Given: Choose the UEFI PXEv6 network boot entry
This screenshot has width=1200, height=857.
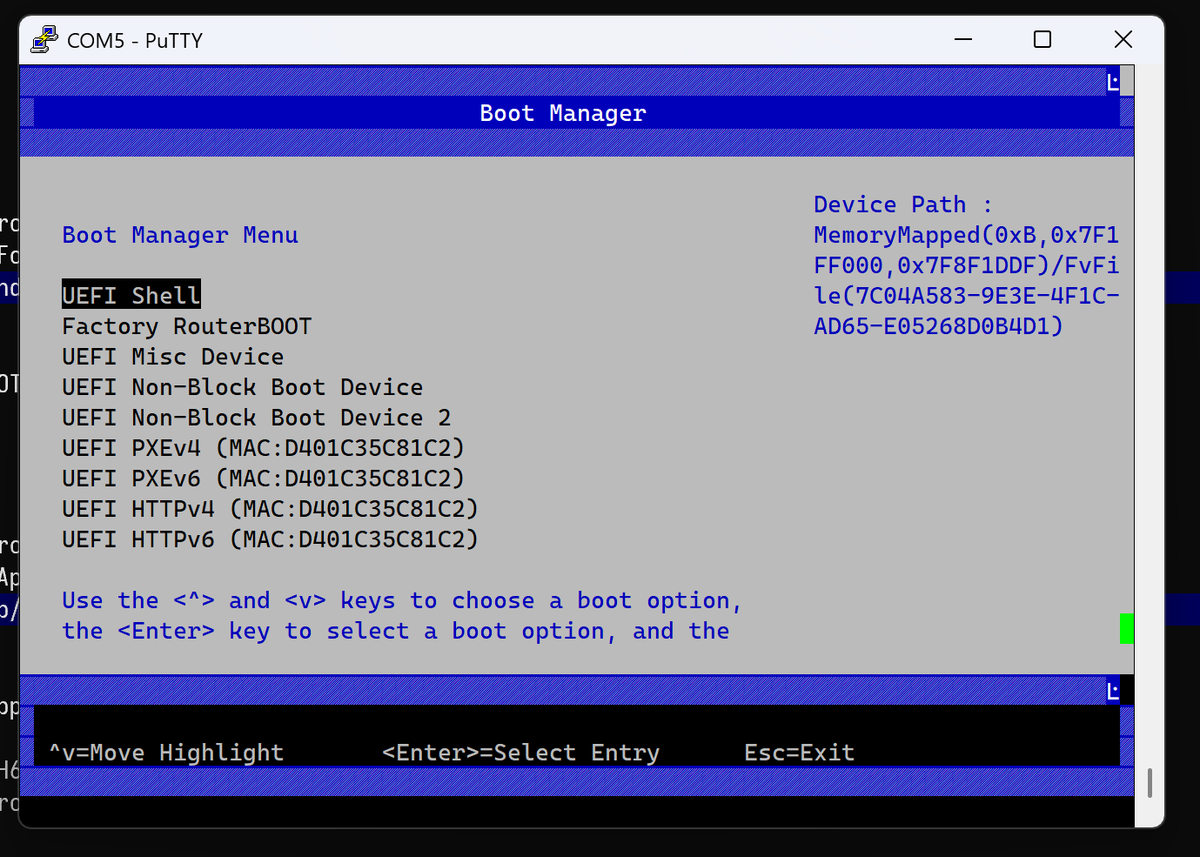Looking at the screenshot, I should point(263,479).
